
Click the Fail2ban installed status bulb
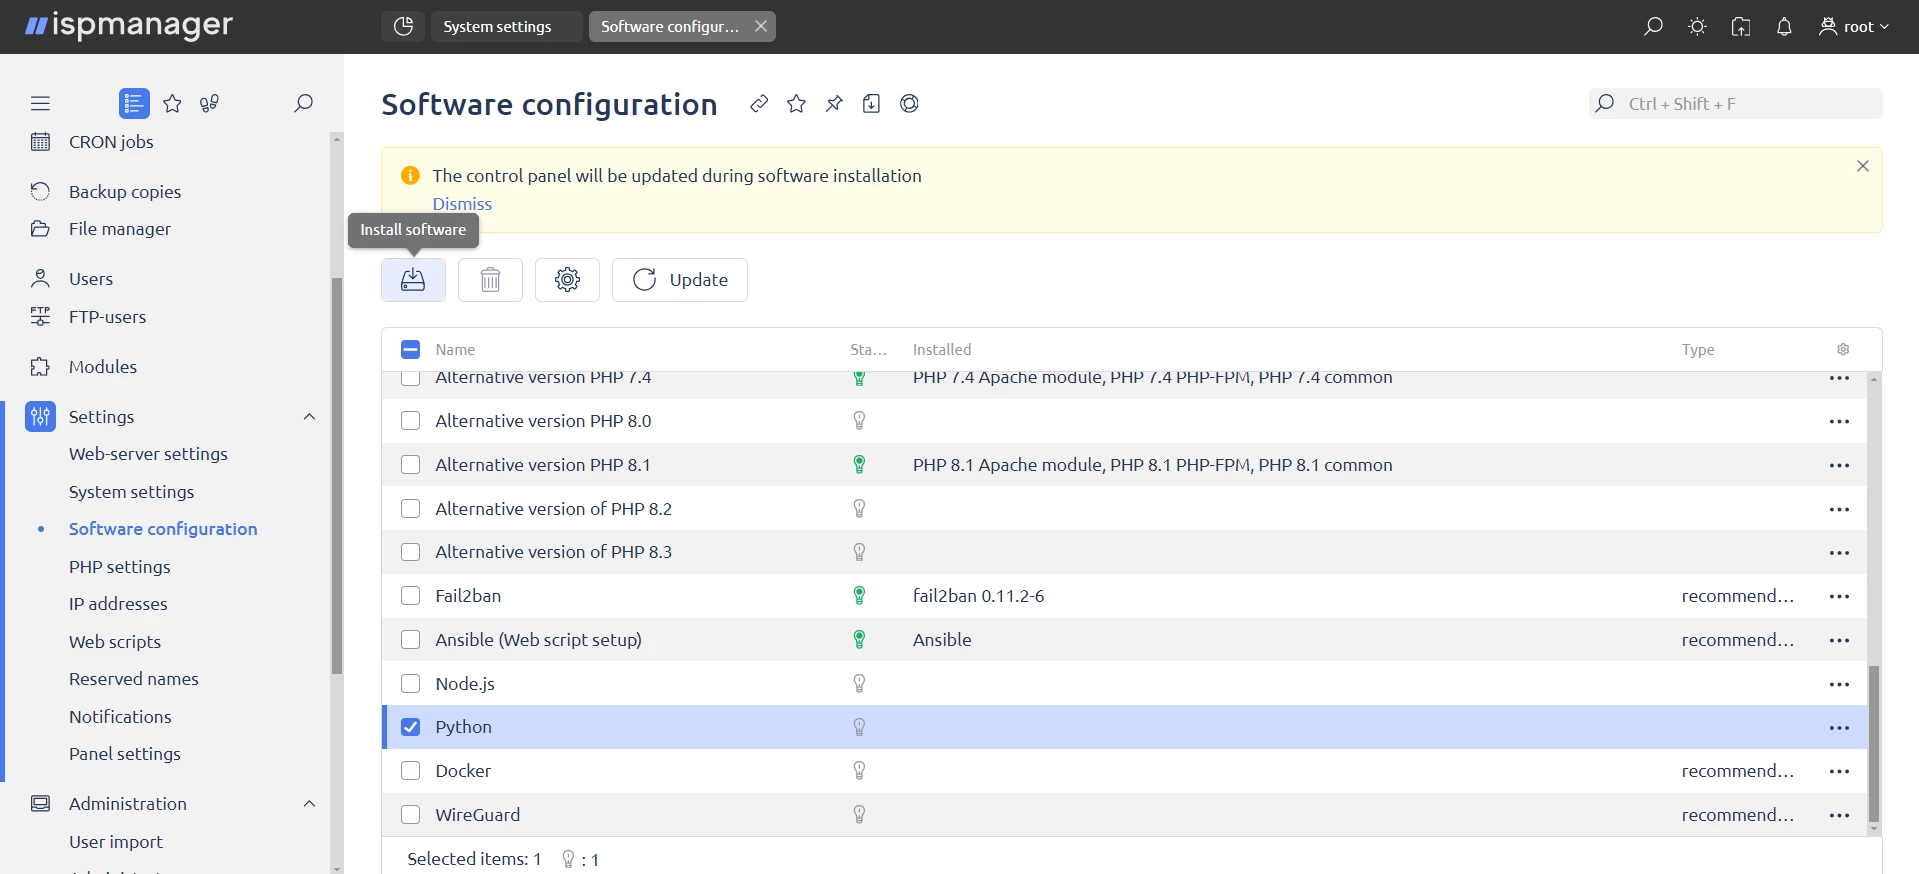pos(859,596)
